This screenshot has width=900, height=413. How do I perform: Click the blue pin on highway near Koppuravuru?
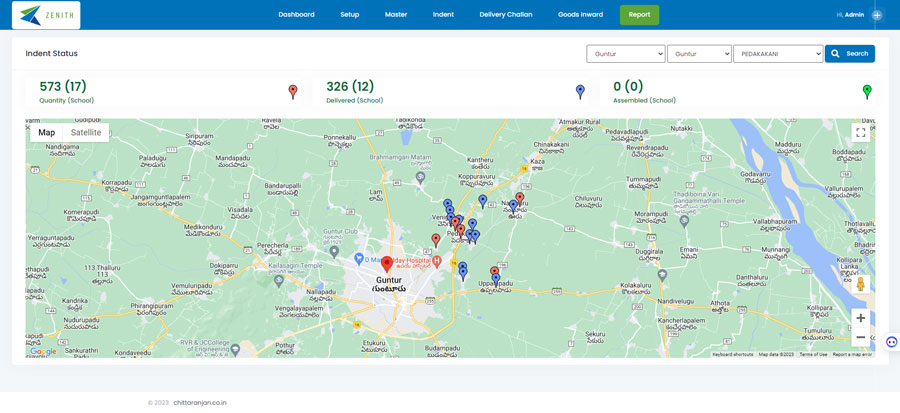coord(483,201)
